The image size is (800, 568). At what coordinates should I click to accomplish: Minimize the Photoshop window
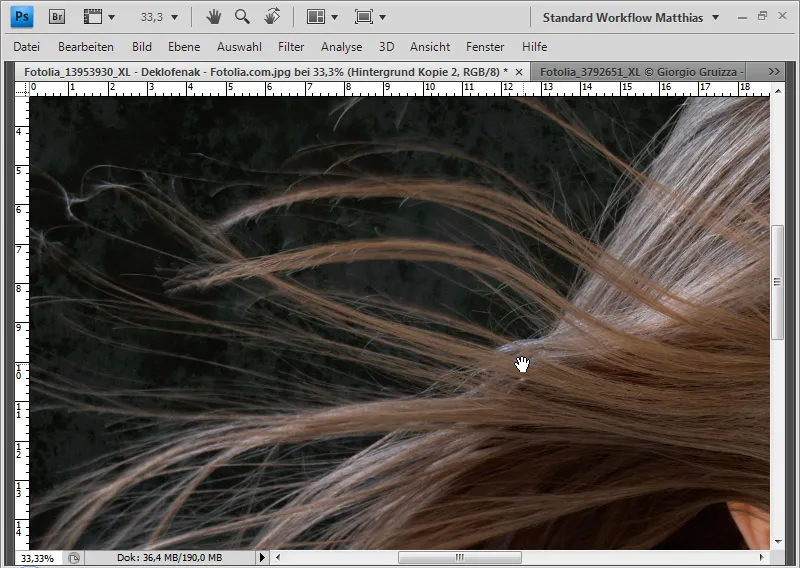tap(742, 17)
